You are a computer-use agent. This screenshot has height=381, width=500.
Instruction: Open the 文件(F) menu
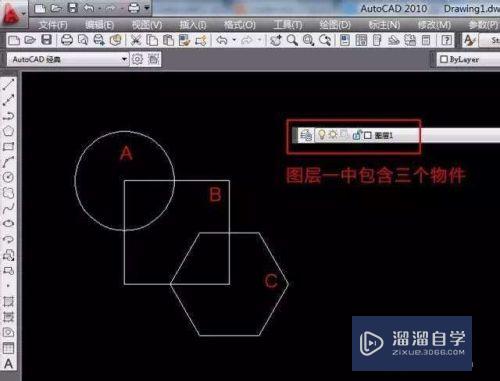53,25
